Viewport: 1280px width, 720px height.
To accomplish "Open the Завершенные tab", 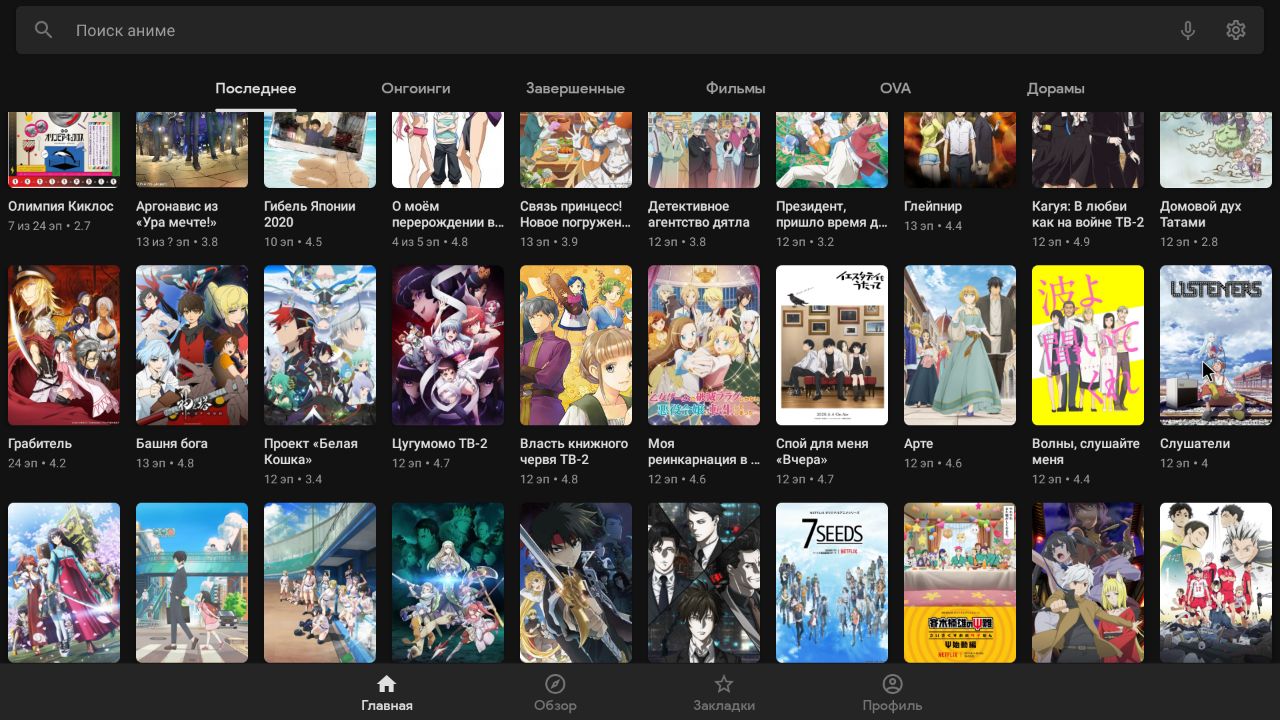I will click(x=576, y=88).
